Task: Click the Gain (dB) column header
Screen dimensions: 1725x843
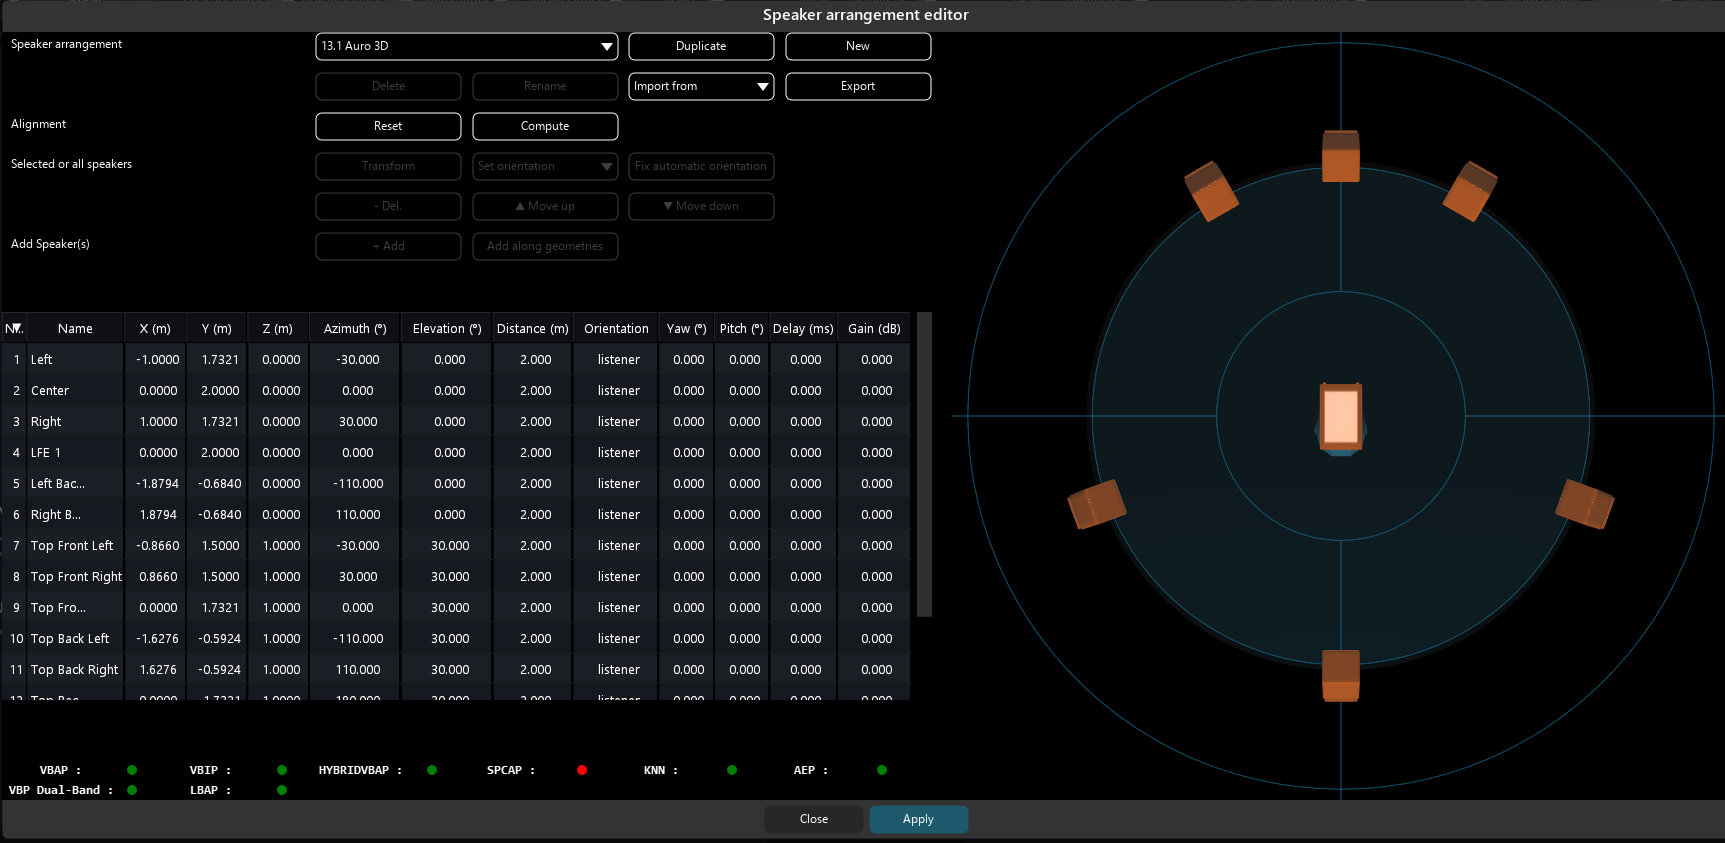Action: point(874,328)
